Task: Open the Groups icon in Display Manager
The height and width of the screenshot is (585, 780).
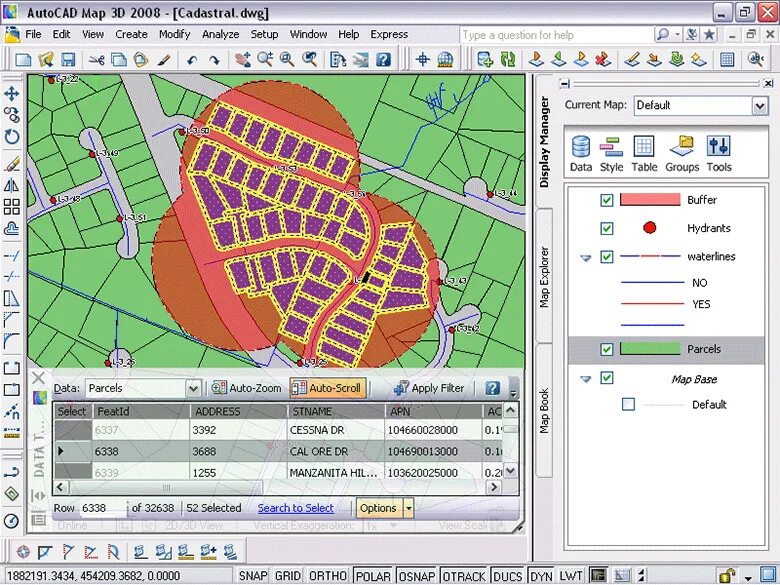Action: (x=682, y=153)
